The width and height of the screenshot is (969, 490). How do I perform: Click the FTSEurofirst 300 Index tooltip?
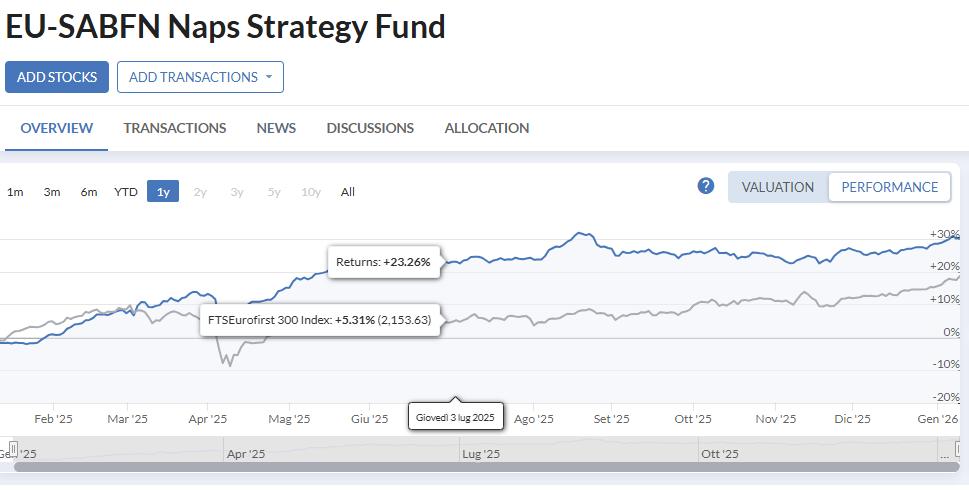(321, 320)
